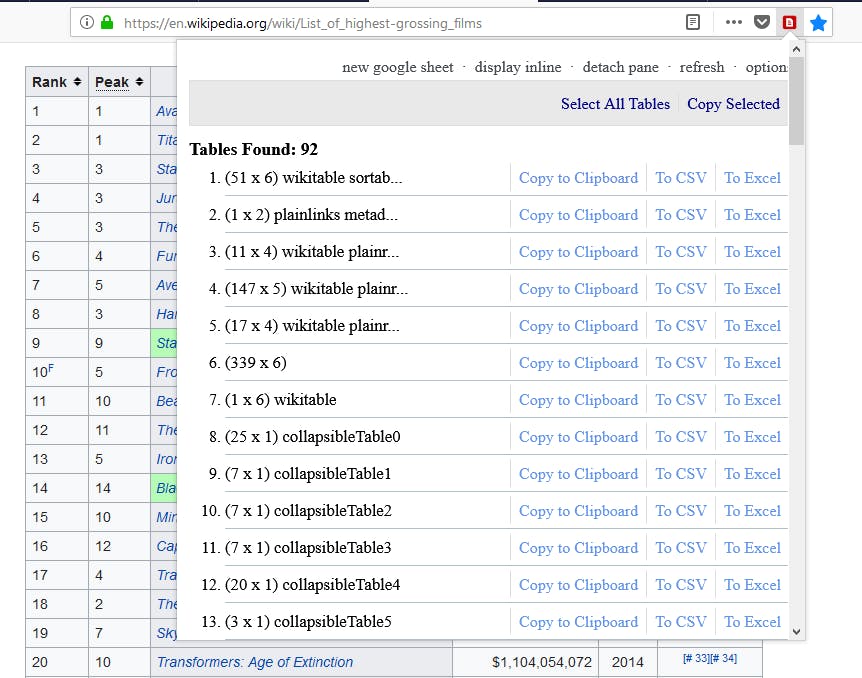Detach the tables pane

pyautogui.click(x=620, y=67)
